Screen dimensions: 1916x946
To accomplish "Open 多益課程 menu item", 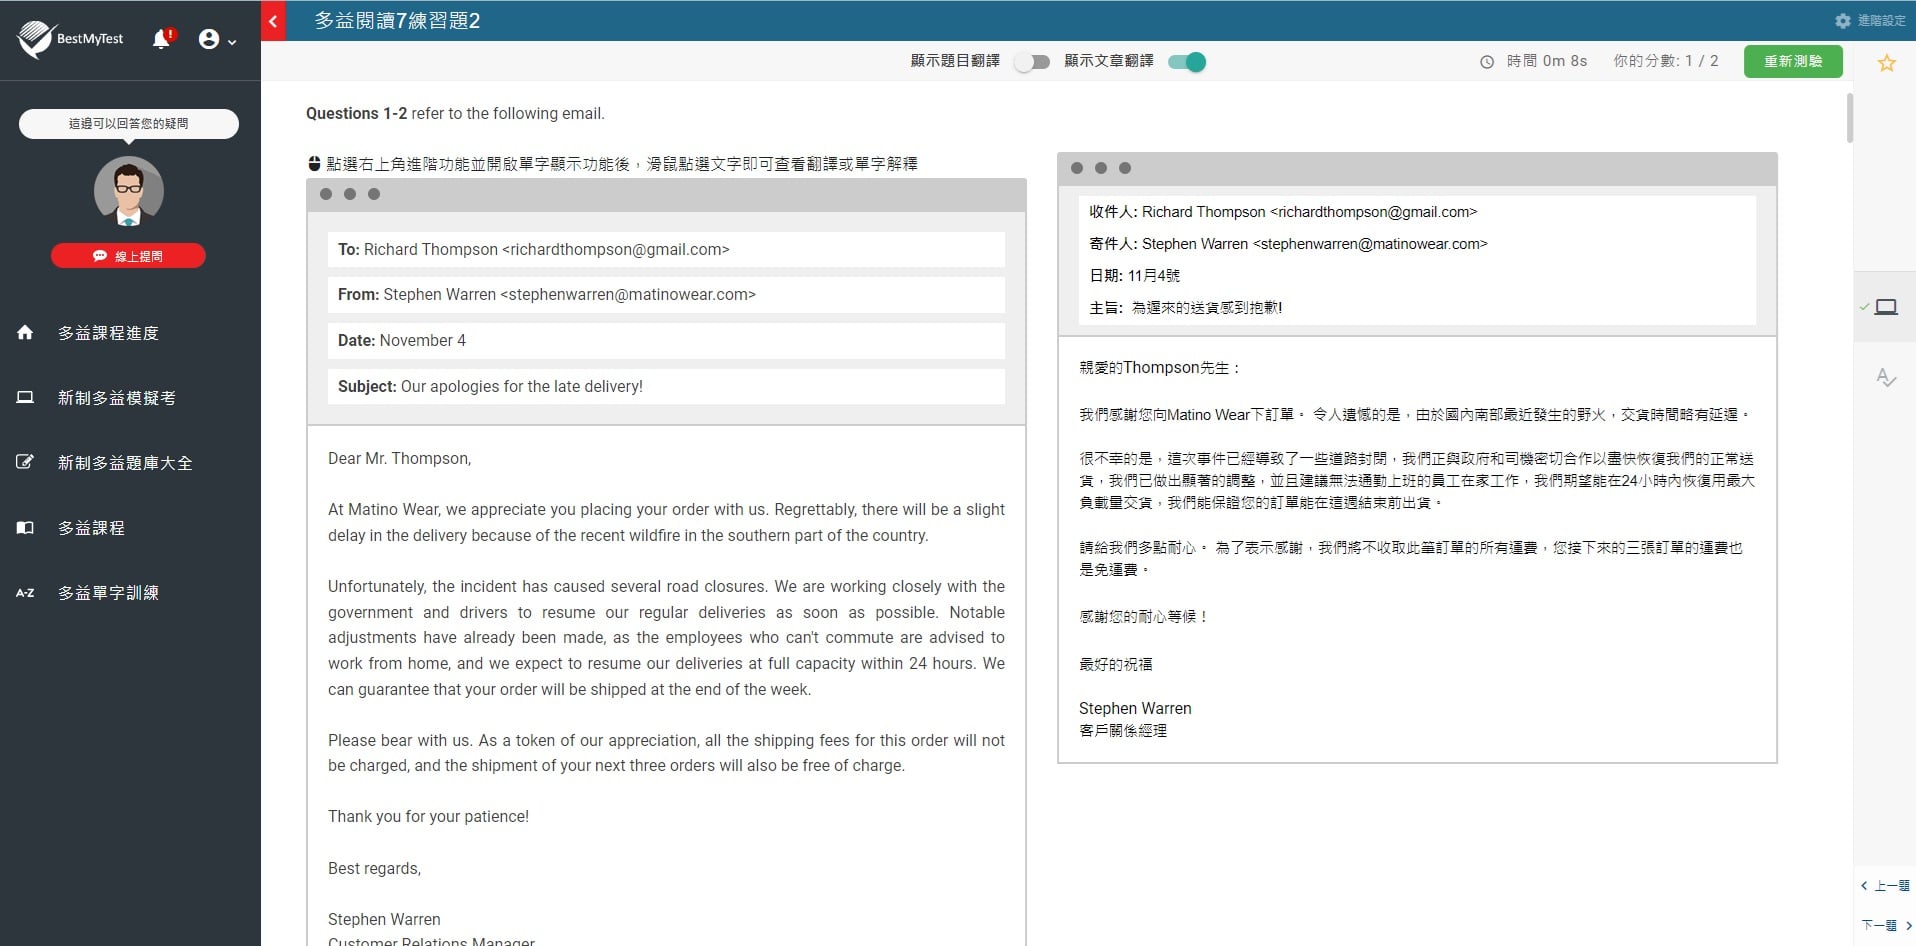I will 91,528.
